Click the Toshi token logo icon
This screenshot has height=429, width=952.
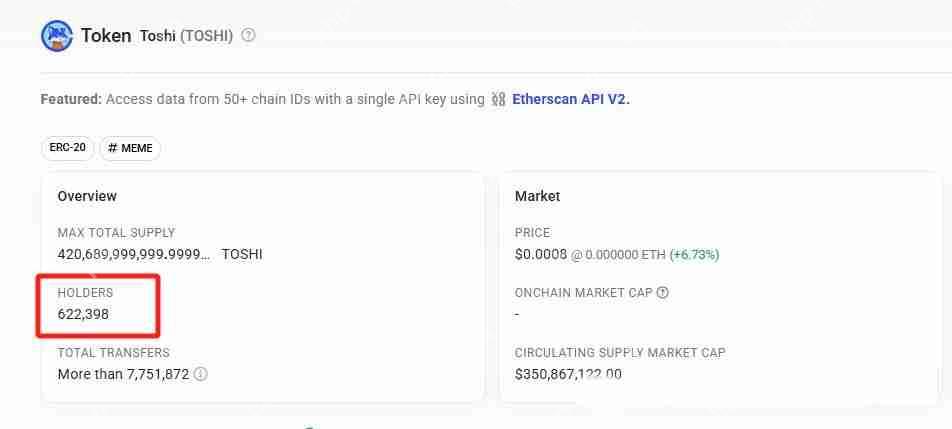pyautogui.click(x=57, y=36)
